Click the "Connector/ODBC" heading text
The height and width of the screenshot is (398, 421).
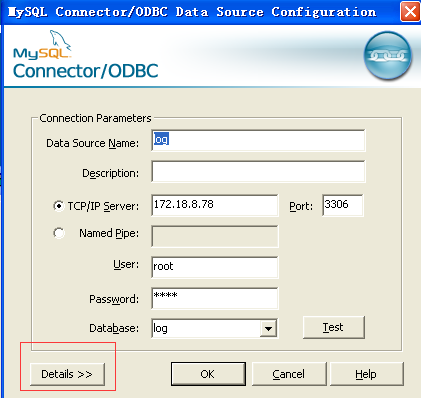(x=86, y=71)
